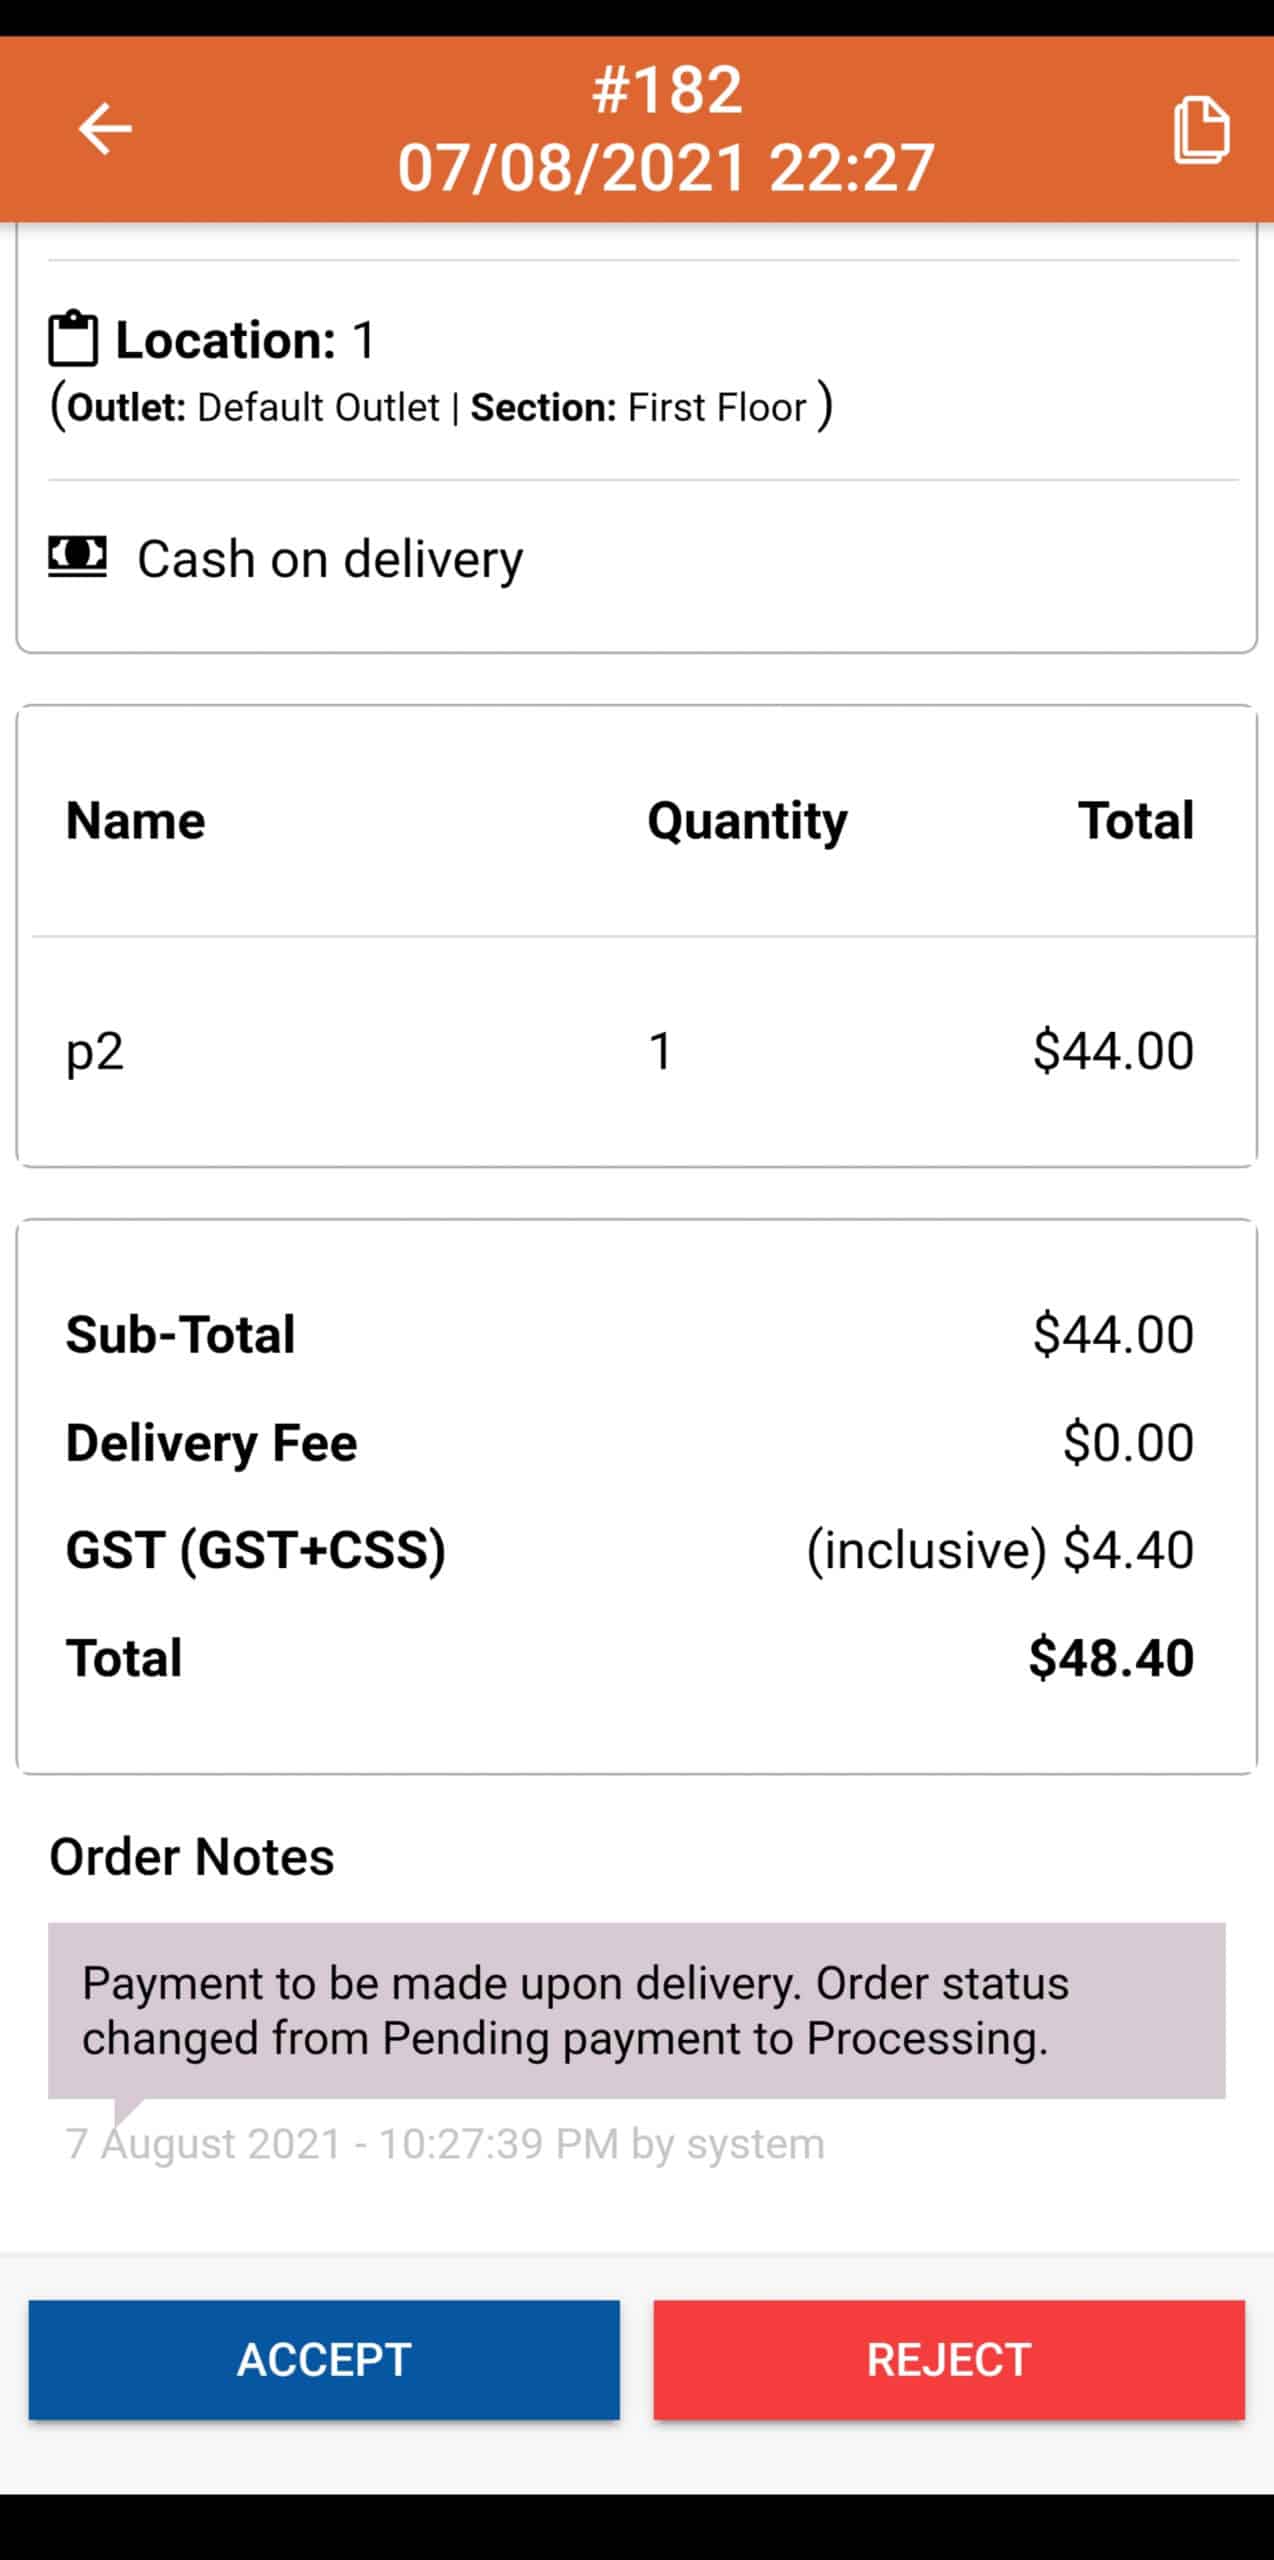
Task: Accept the order
Action: pyautogui.click(x=324, y=2360)
